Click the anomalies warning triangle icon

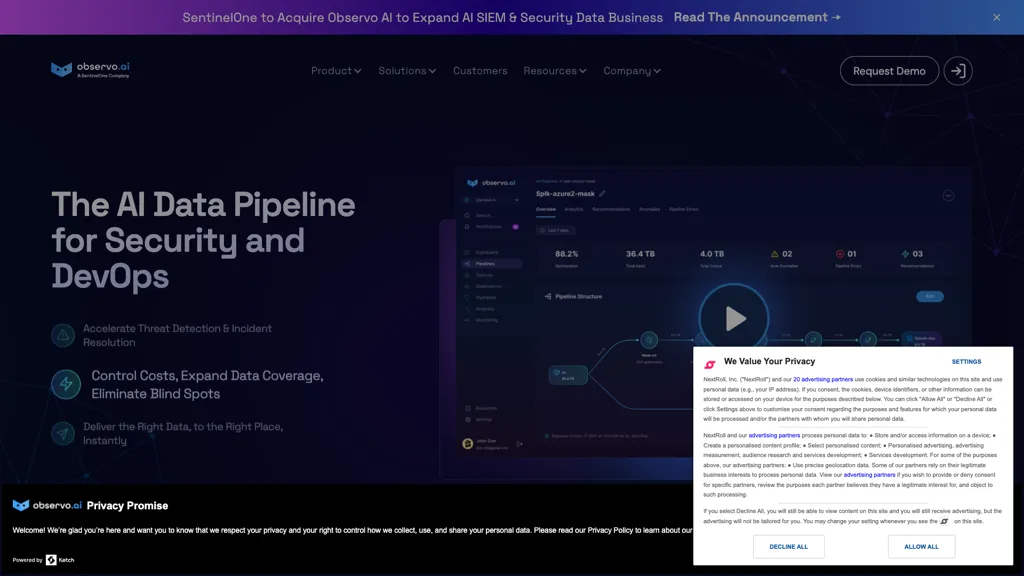775,254
